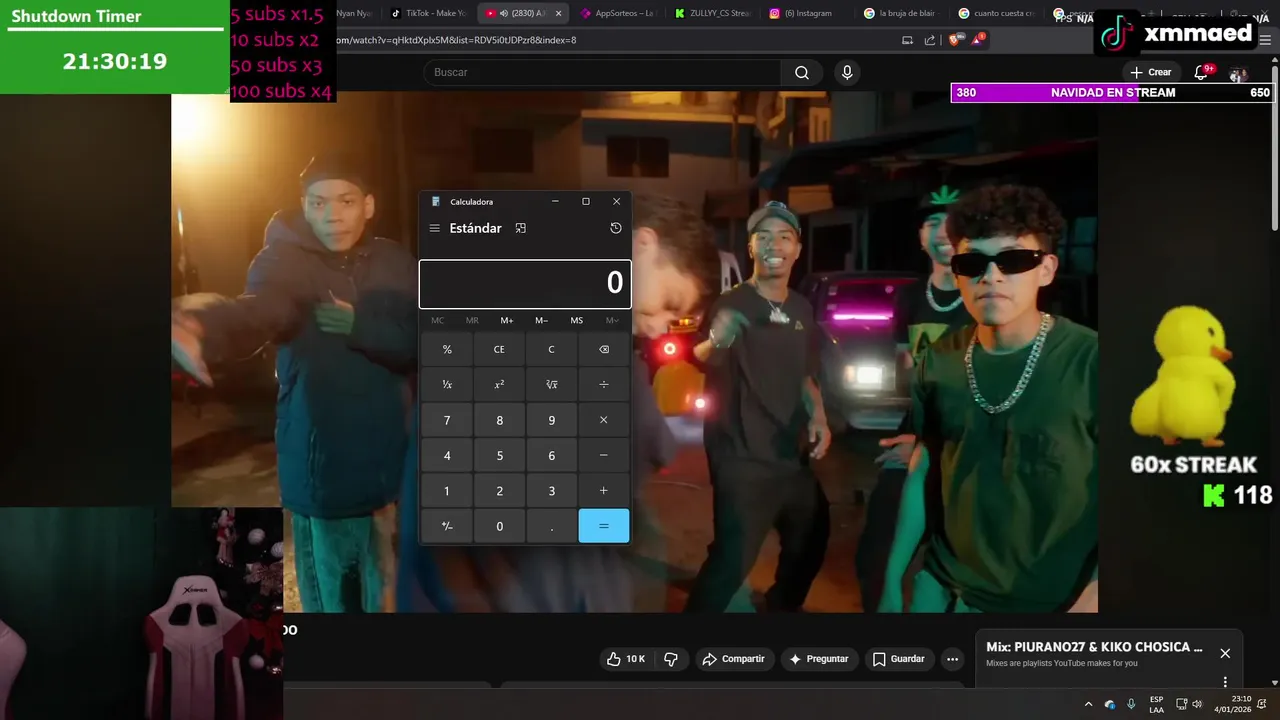
Task: Click the number 7 key
Action: pos(447,420)
